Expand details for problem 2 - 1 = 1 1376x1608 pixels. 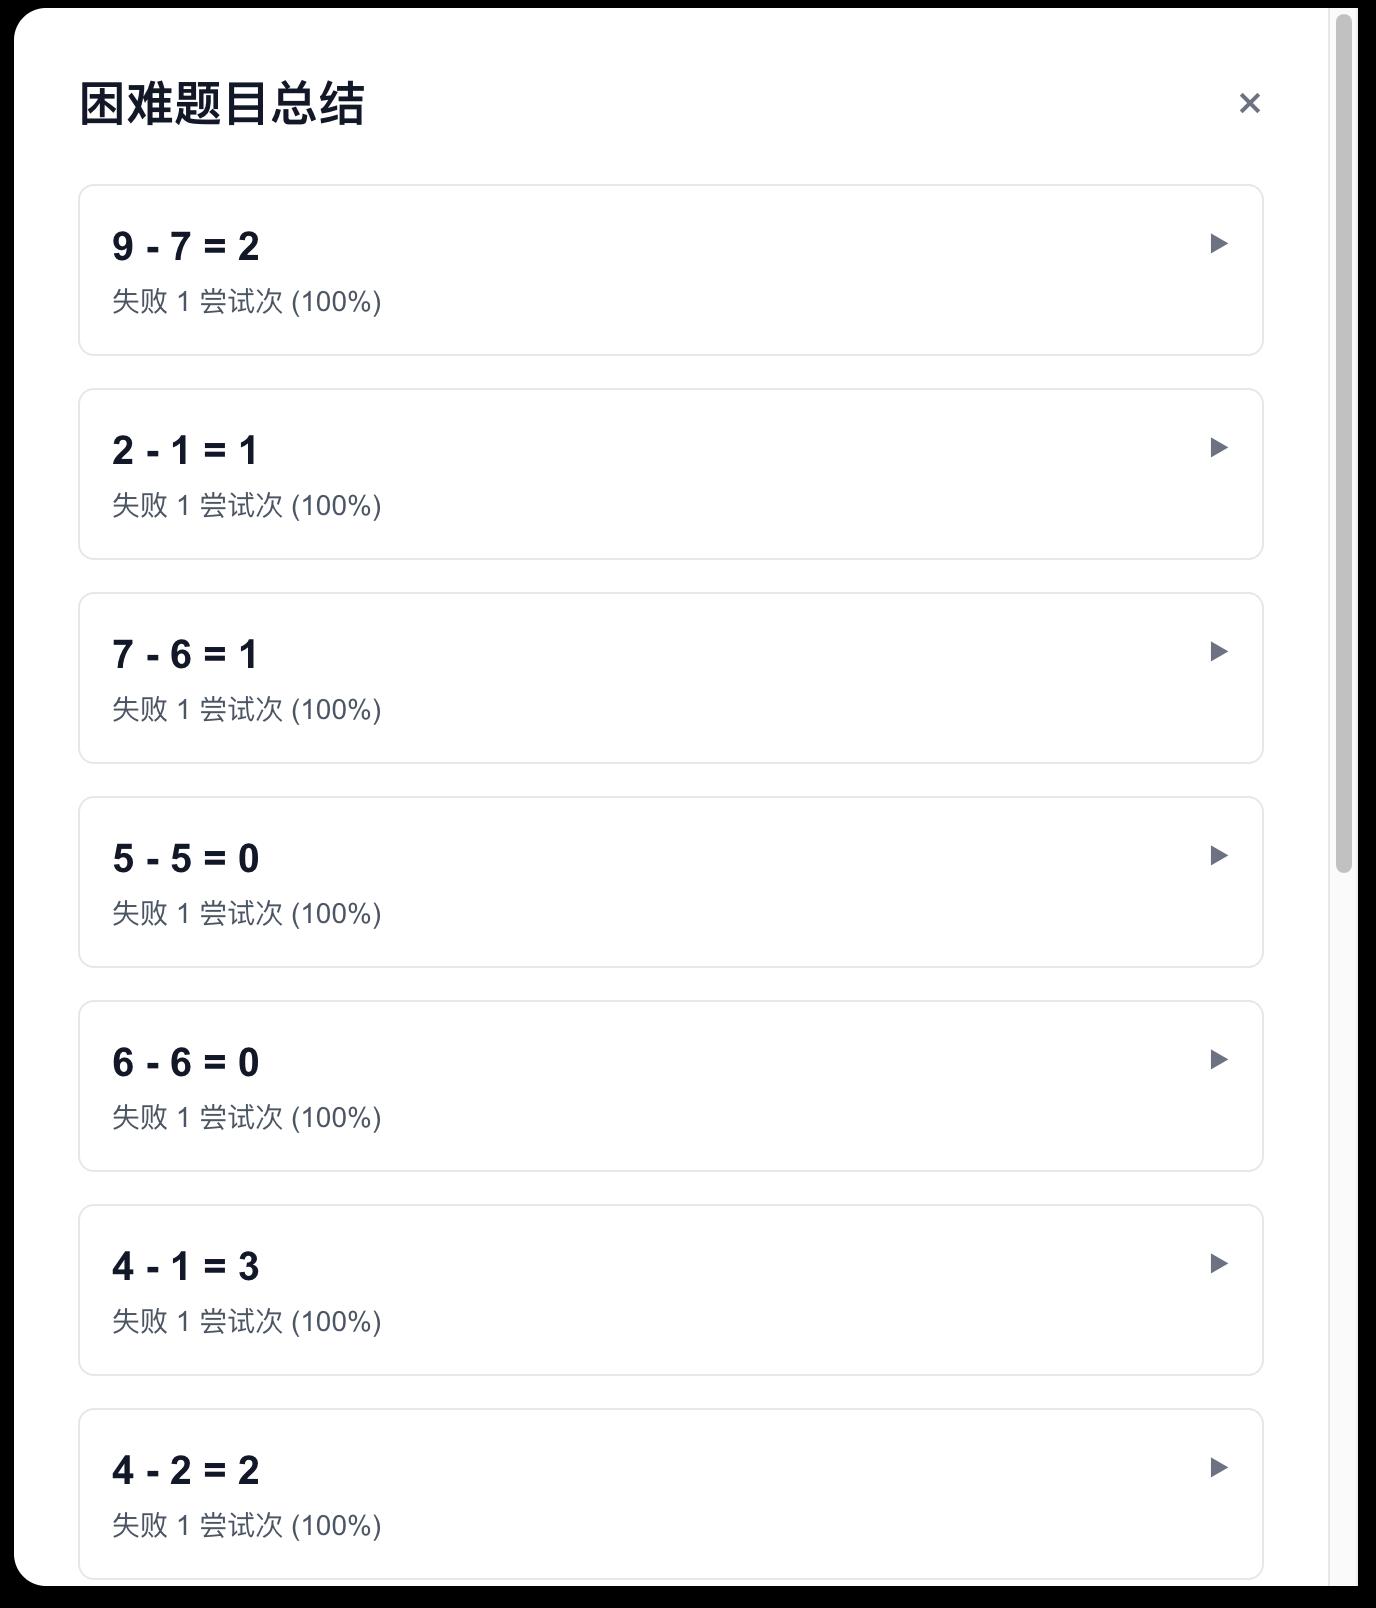pyautogui.click(x=1219, y=448)
